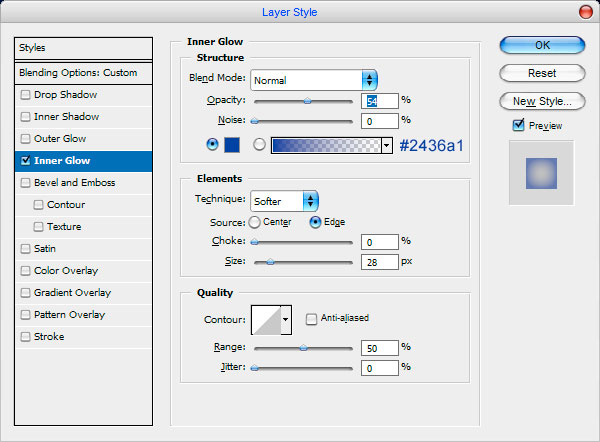Image resolution: width=600 pixels, height=442 pixels.
Task: Click the Jitter value field
Action: 380,368
